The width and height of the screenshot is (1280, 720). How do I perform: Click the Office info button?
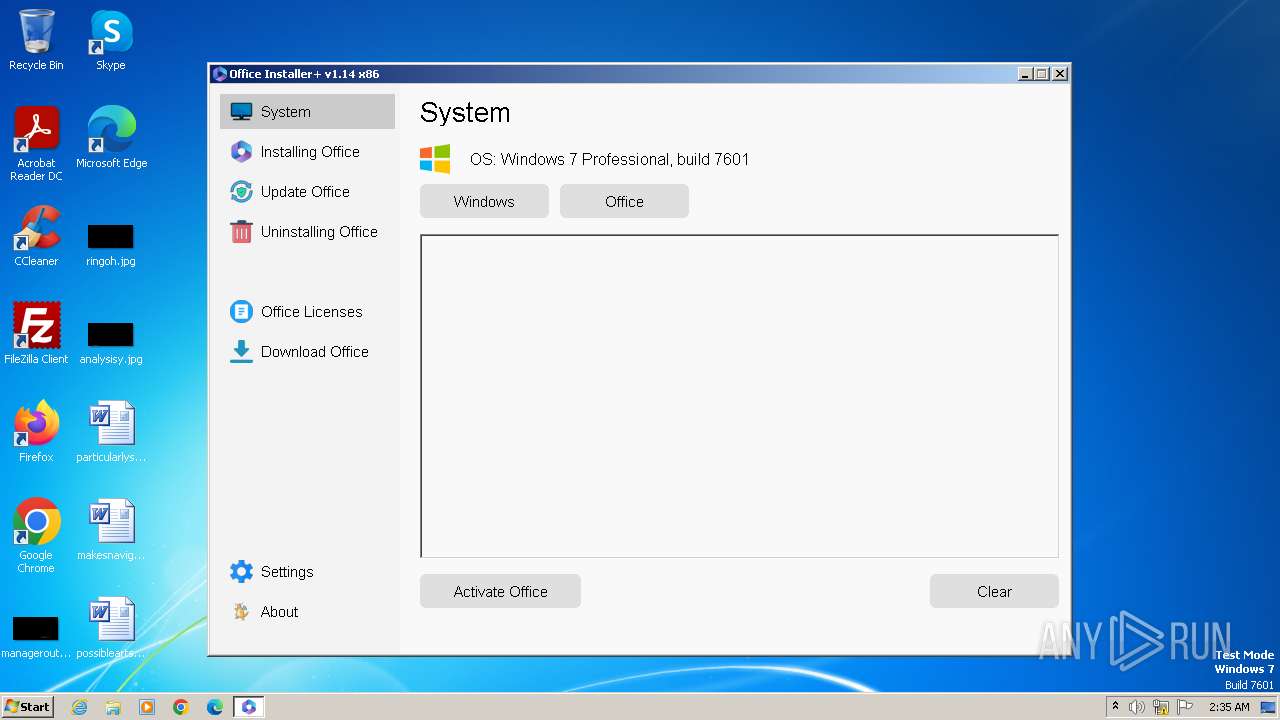click(624, 201)
